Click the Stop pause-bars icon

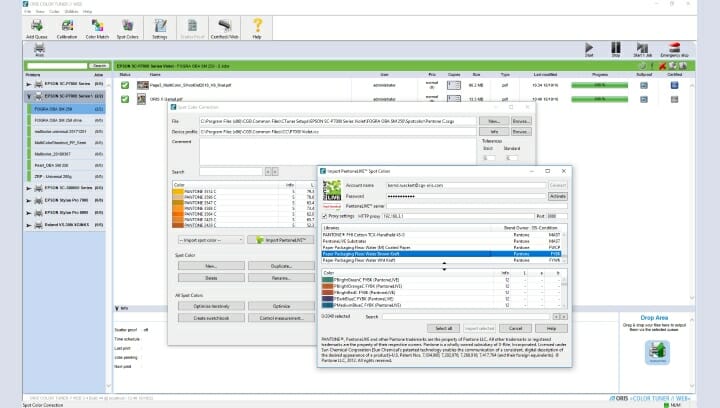pyautogui.click(x=616, y=49)
